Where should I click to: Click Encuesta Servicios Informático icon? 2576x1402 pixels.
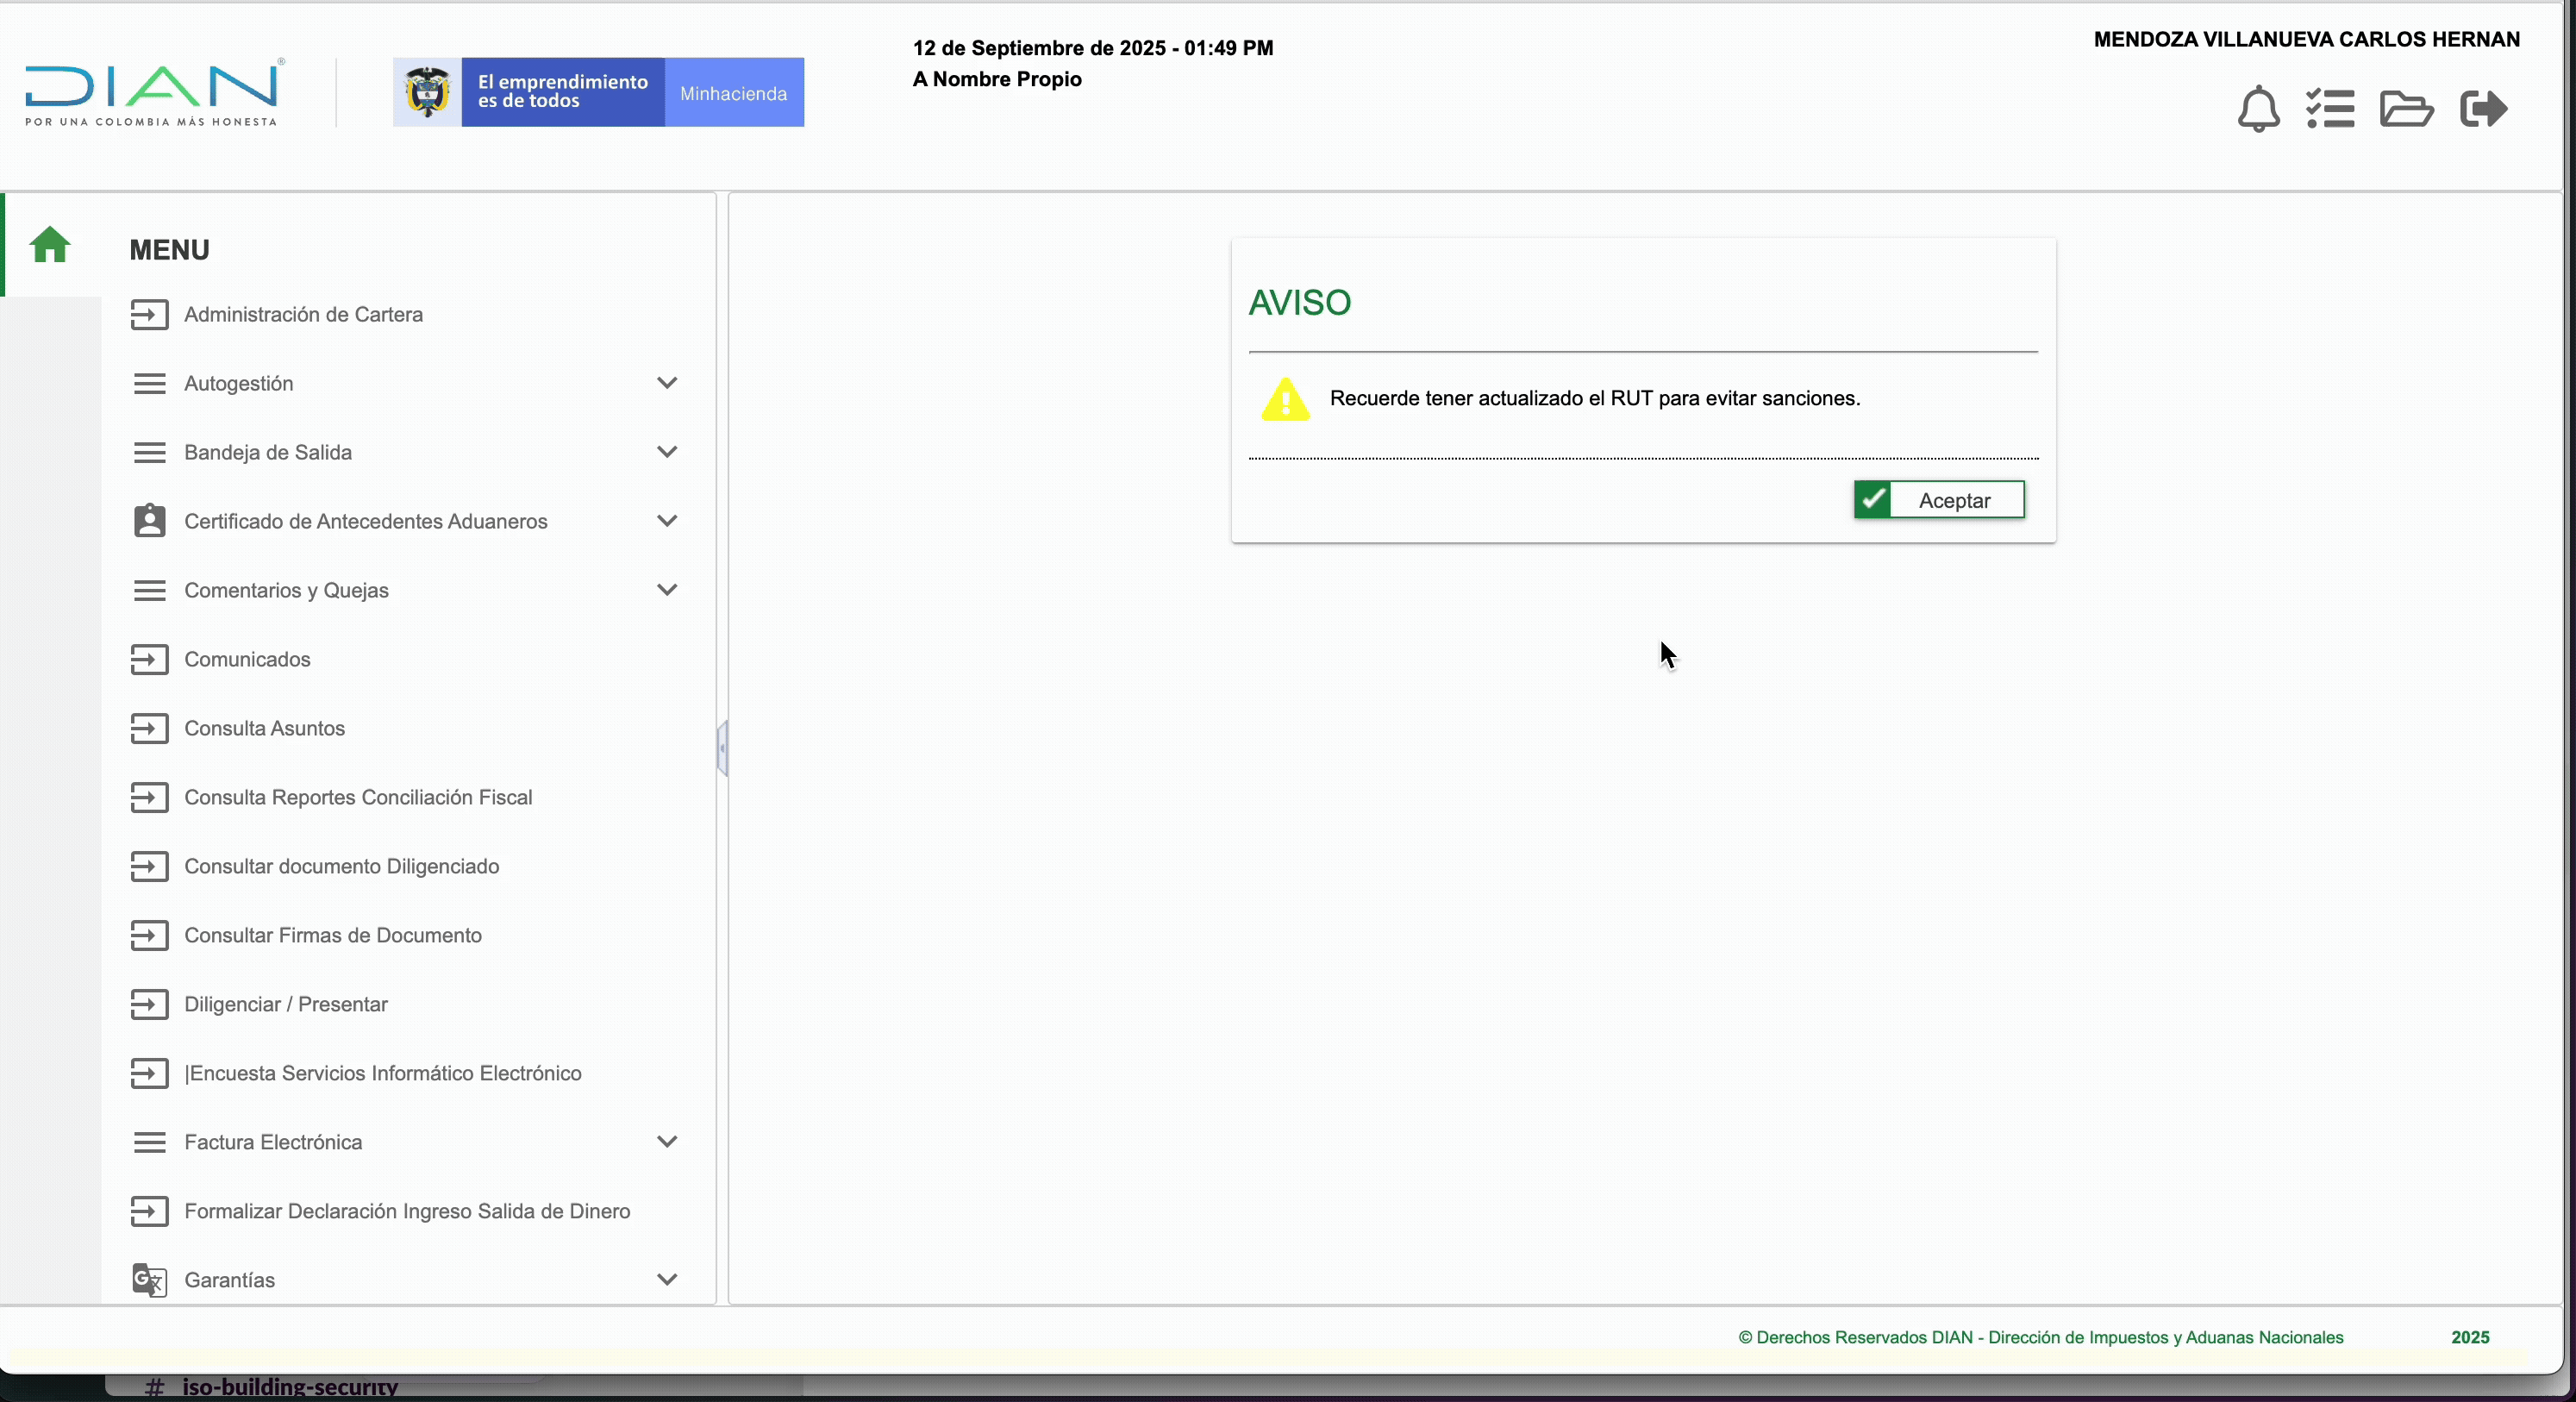tap(150, 1074)
